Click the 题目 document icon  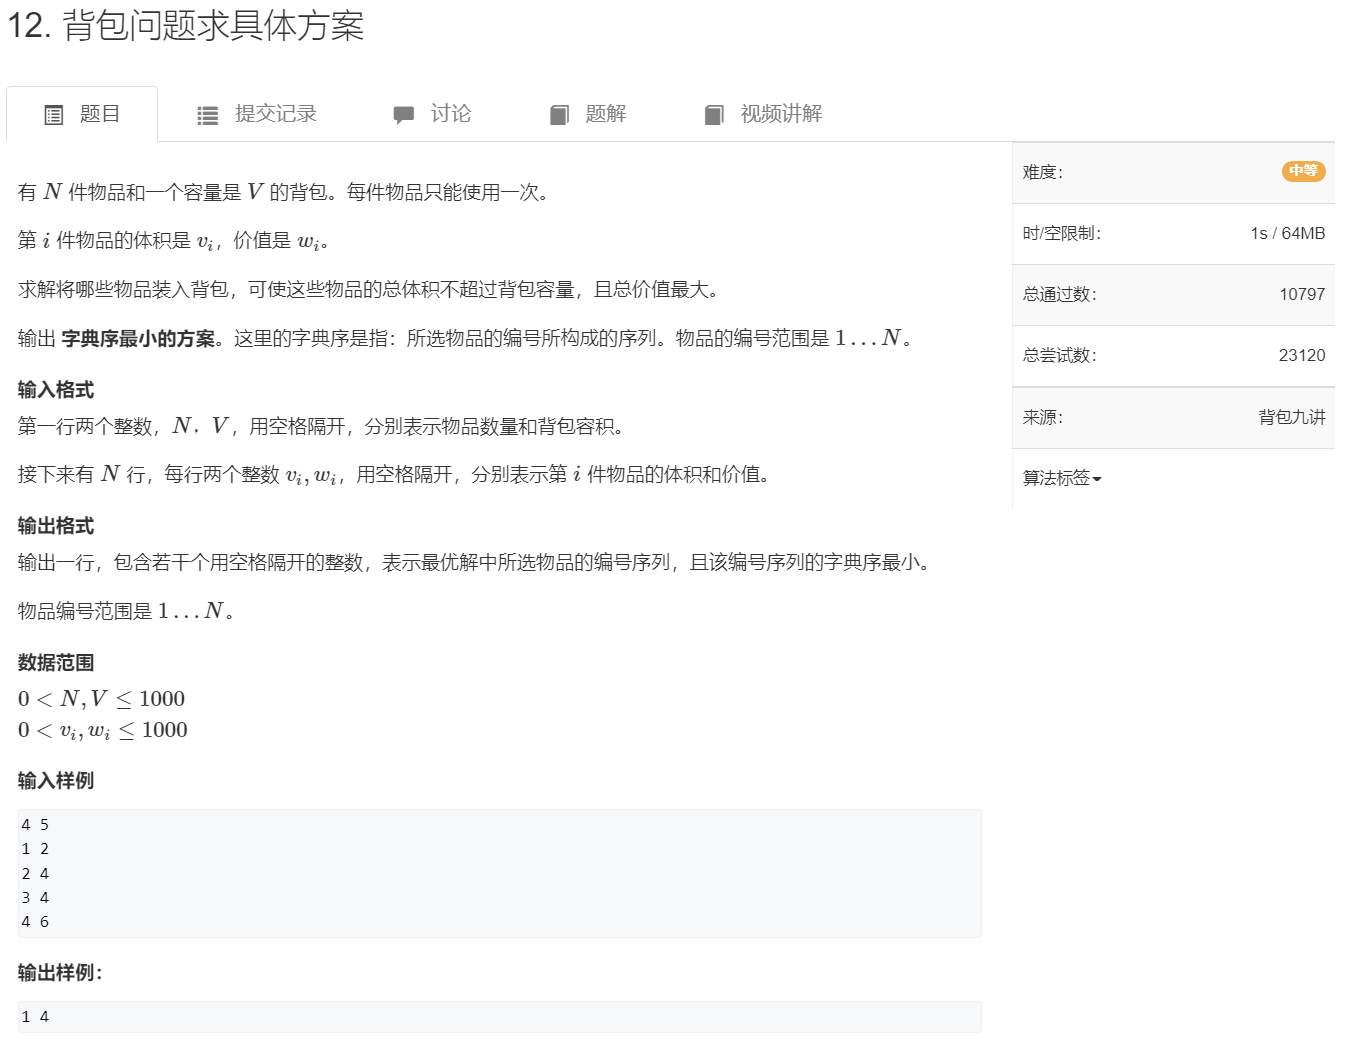click(54, 115)
